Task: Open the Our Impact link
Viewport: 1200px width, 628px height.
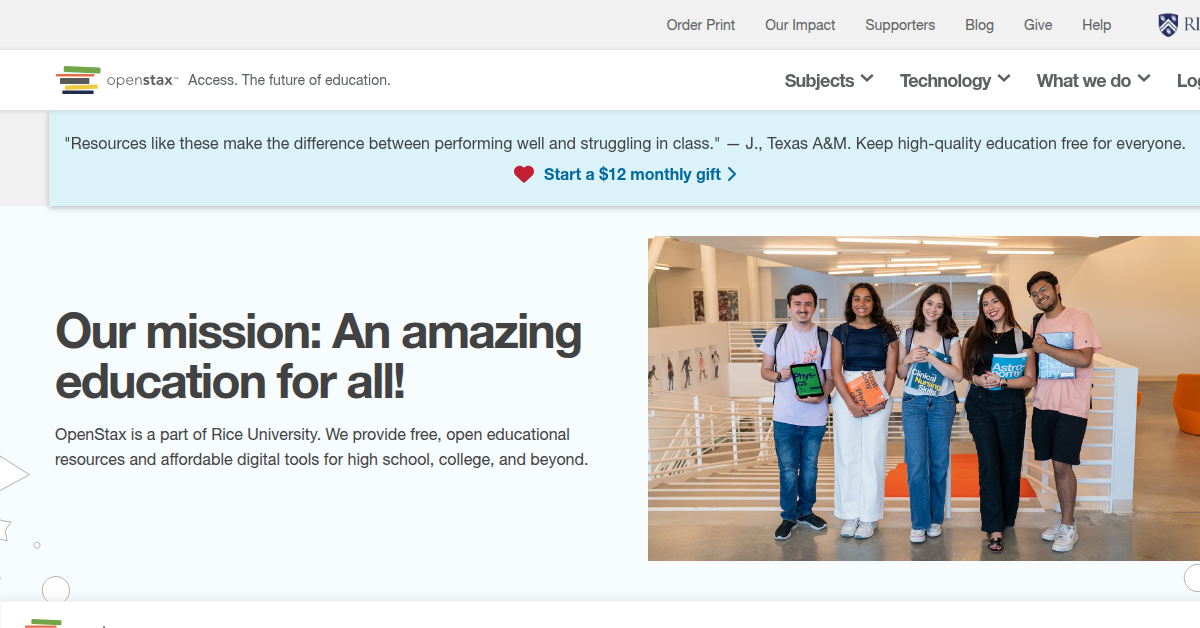Action: point(800,25)
